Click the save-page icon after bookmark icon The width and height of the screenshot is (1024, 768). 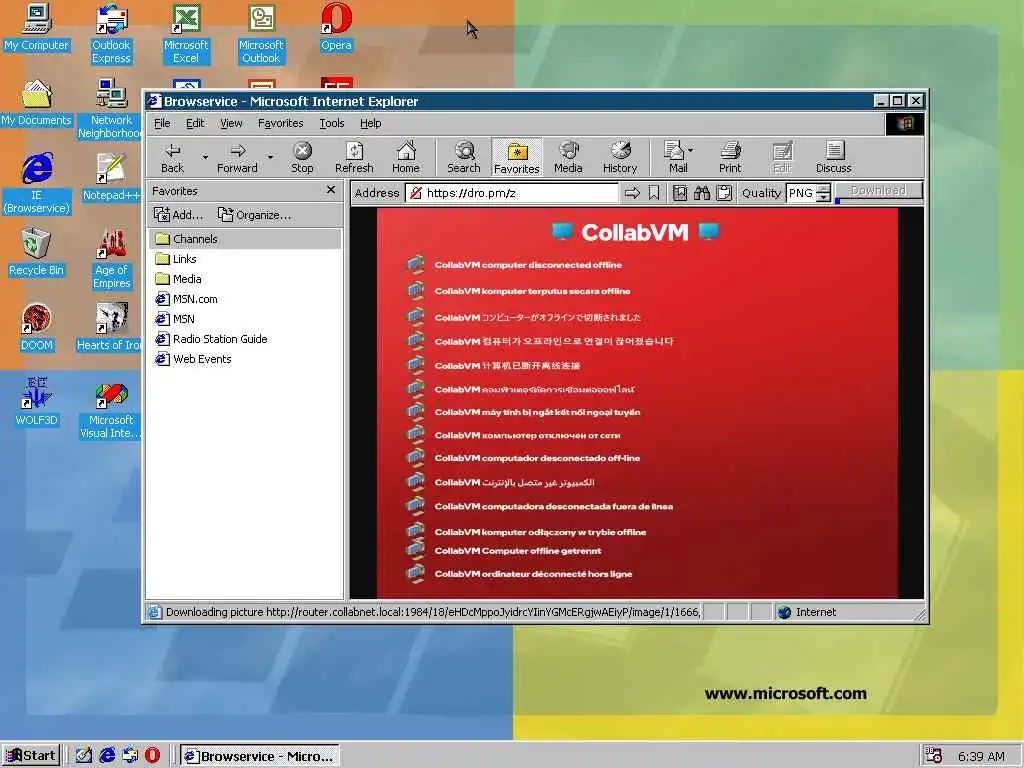[680, 193]
